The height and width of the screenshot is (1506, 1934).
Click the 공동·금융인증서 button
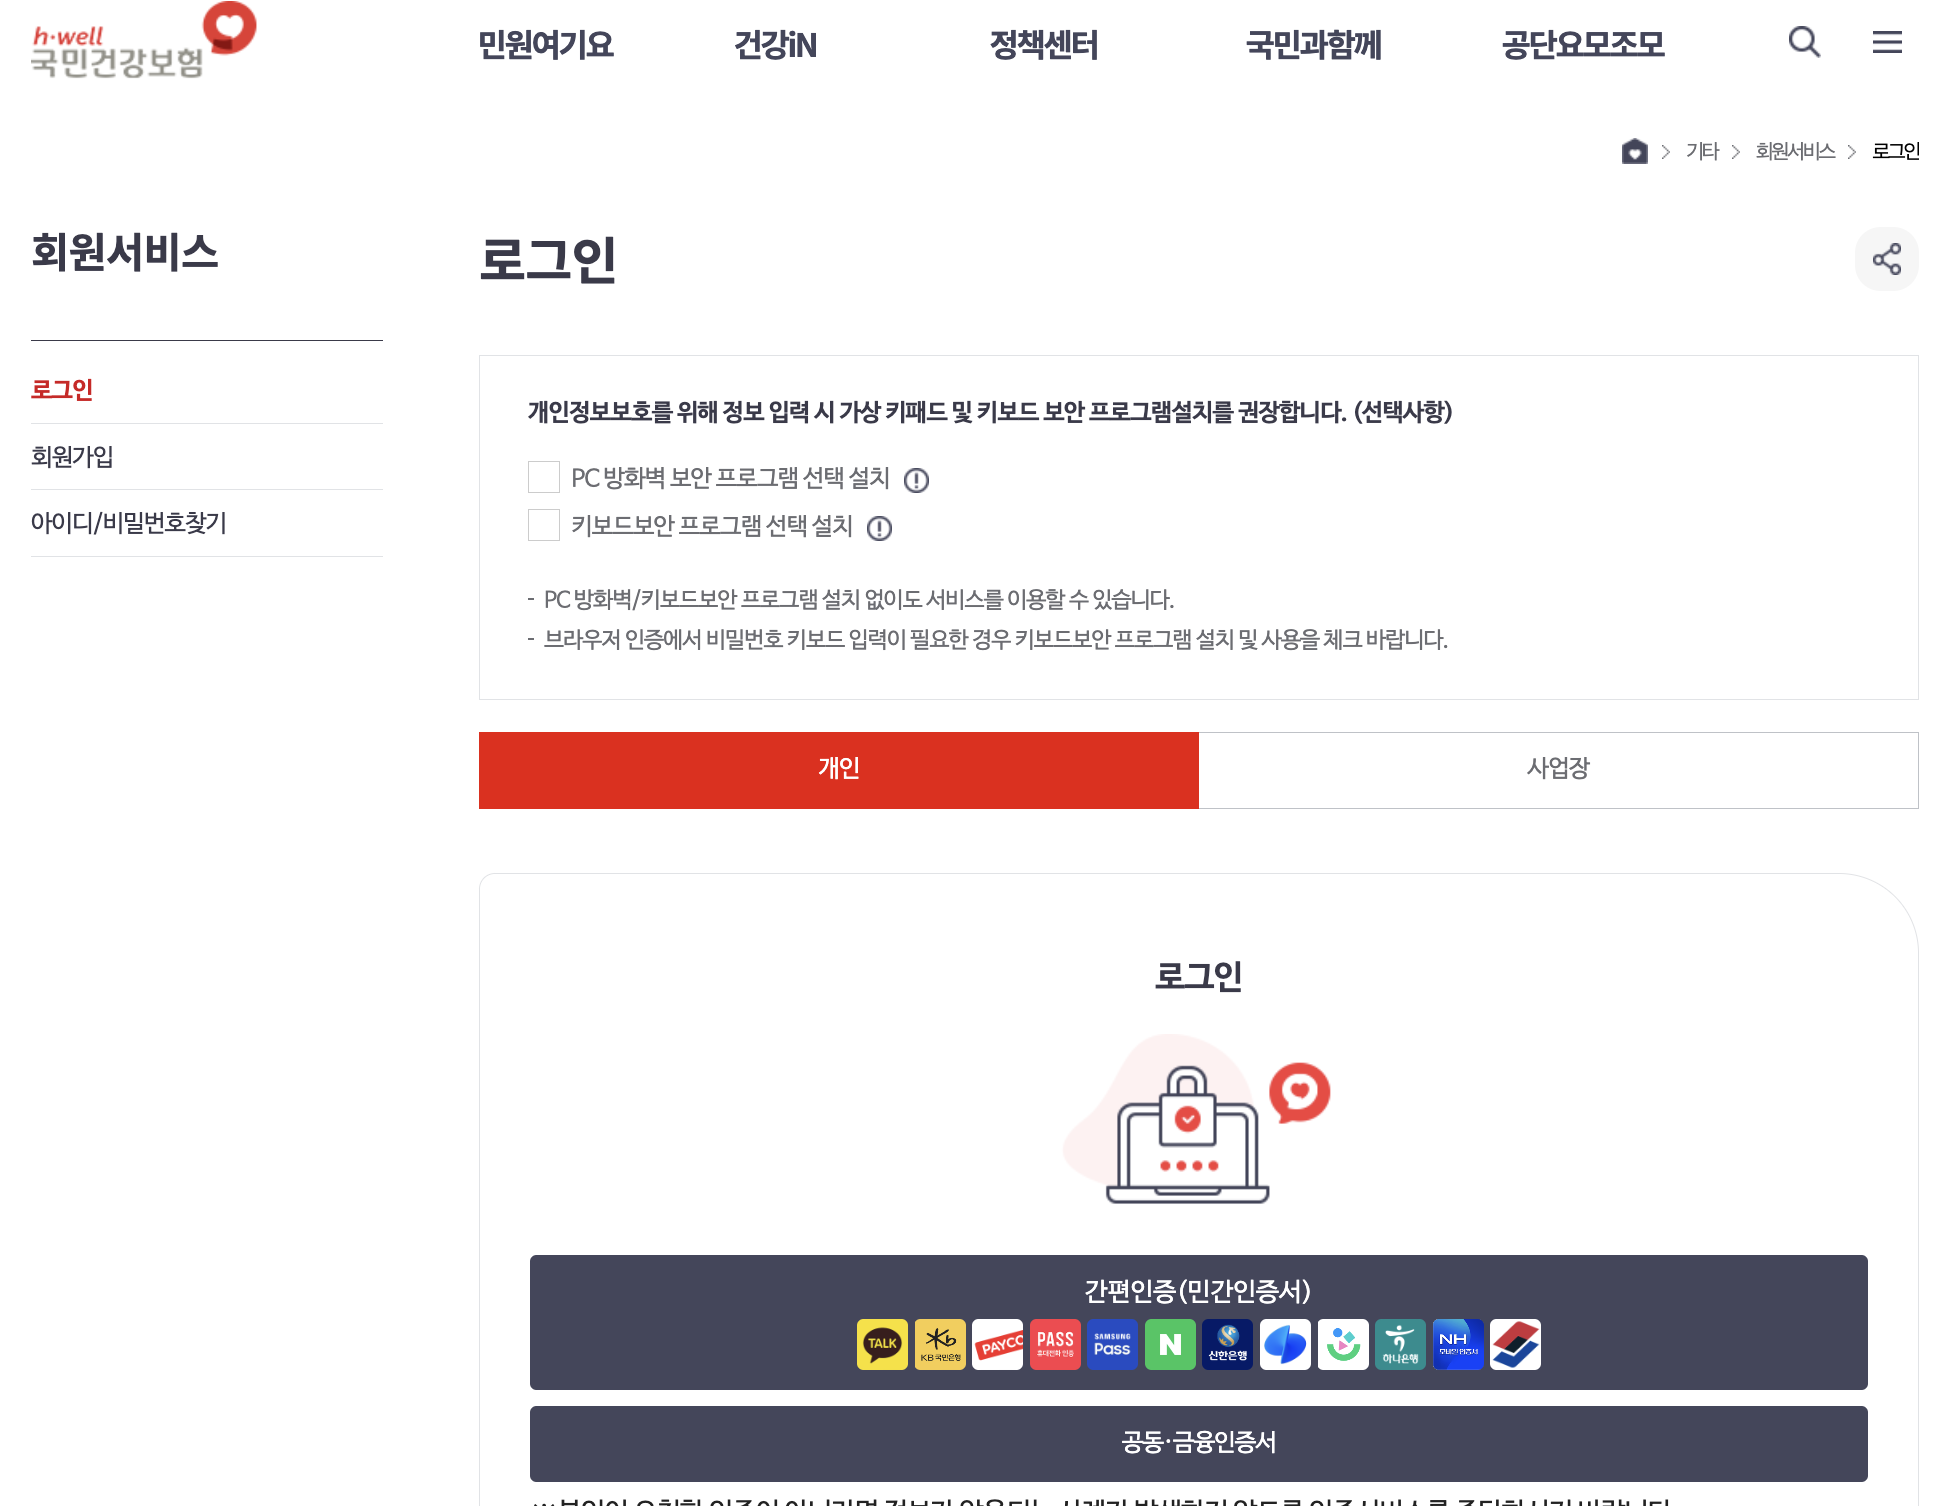click(x=1198, y=1443)
